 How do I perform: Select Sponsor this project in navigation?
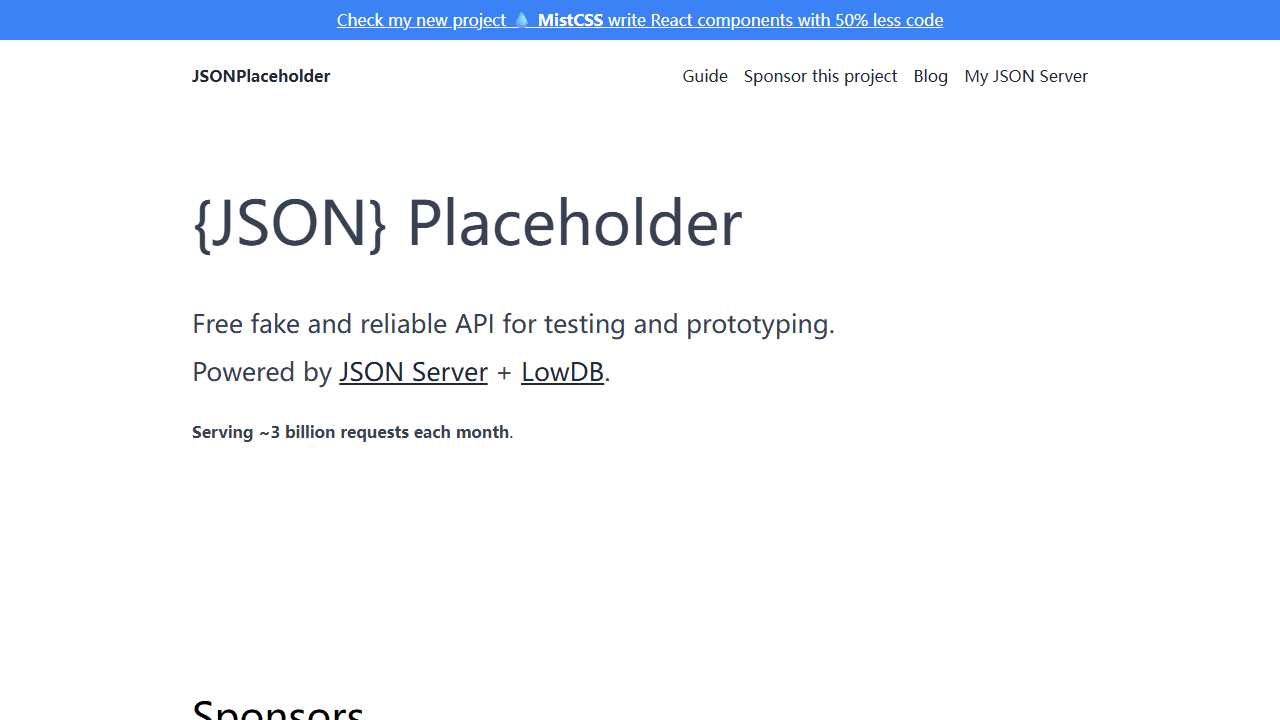pyautogui.click(x=821, y=76)
